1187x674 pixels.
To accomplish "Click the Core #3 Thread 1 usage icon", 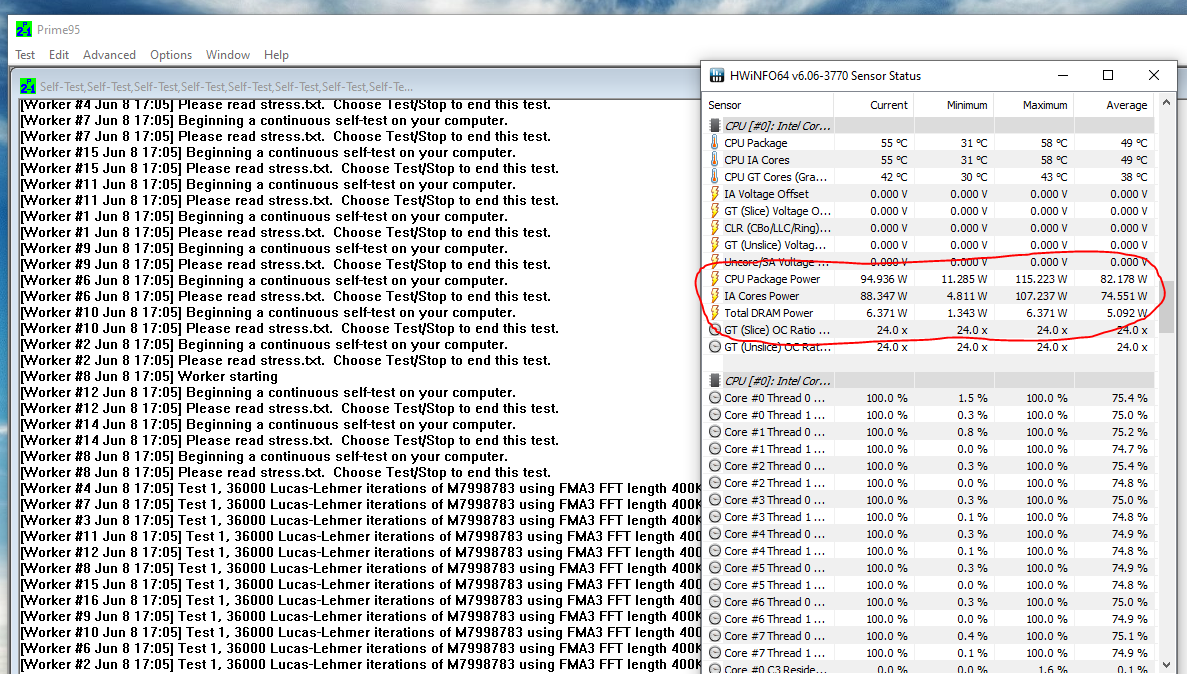I will tap(715, 516).
